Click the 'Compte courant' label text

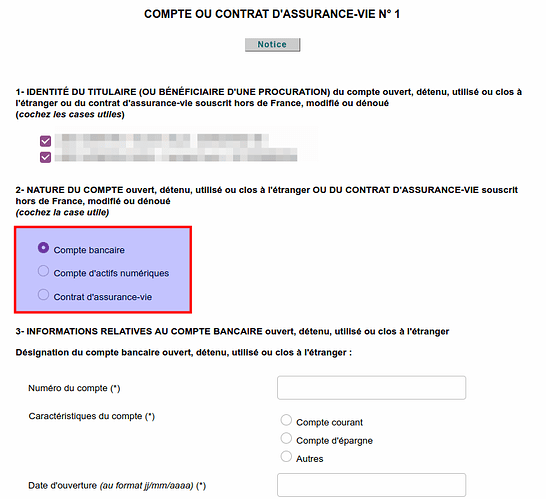click(x=329, y=422)
